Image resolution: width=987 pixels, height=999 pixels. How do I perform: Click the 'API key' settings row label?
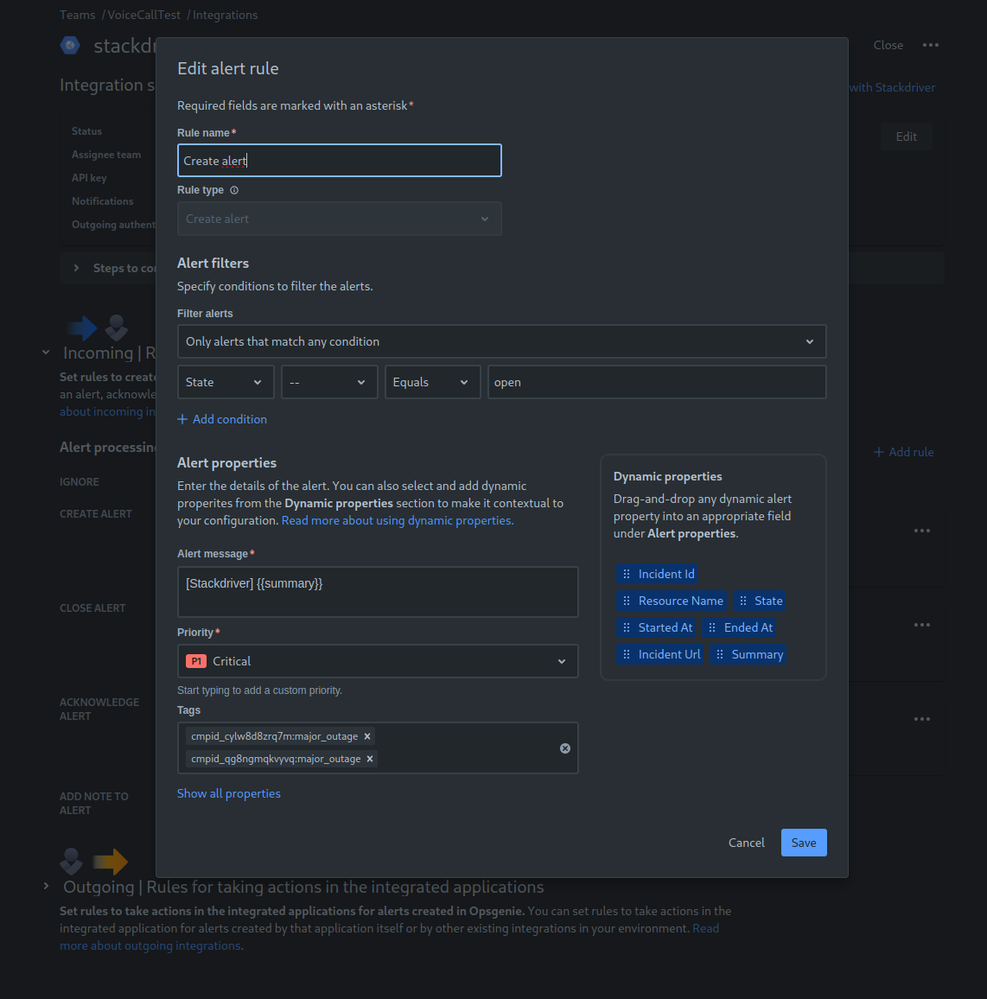point(89,178)
